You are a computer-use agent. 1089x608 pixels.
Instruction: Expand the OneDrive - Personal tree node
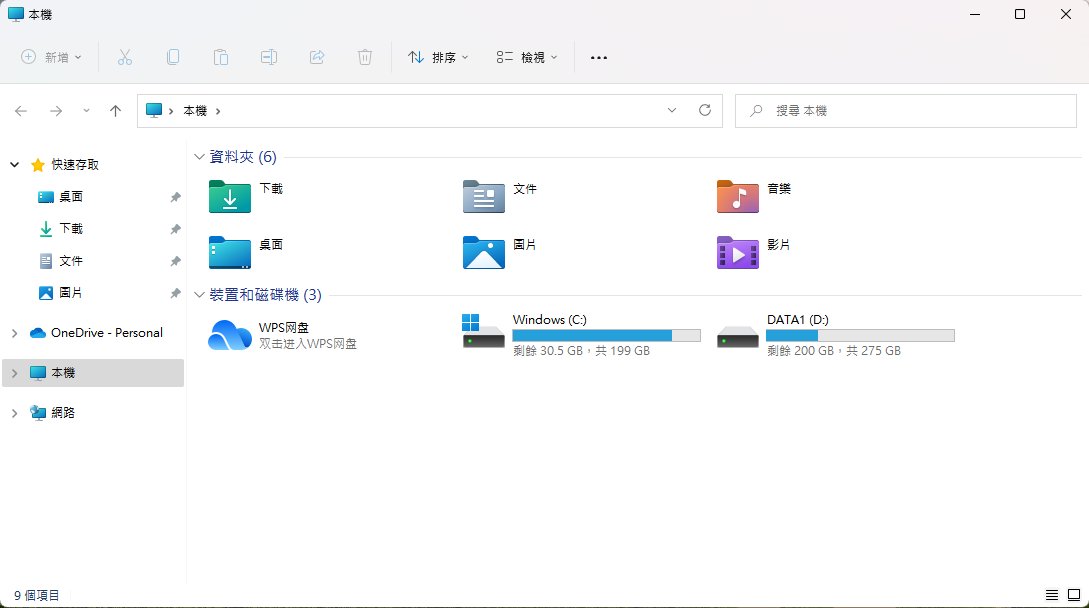[14, 333]
